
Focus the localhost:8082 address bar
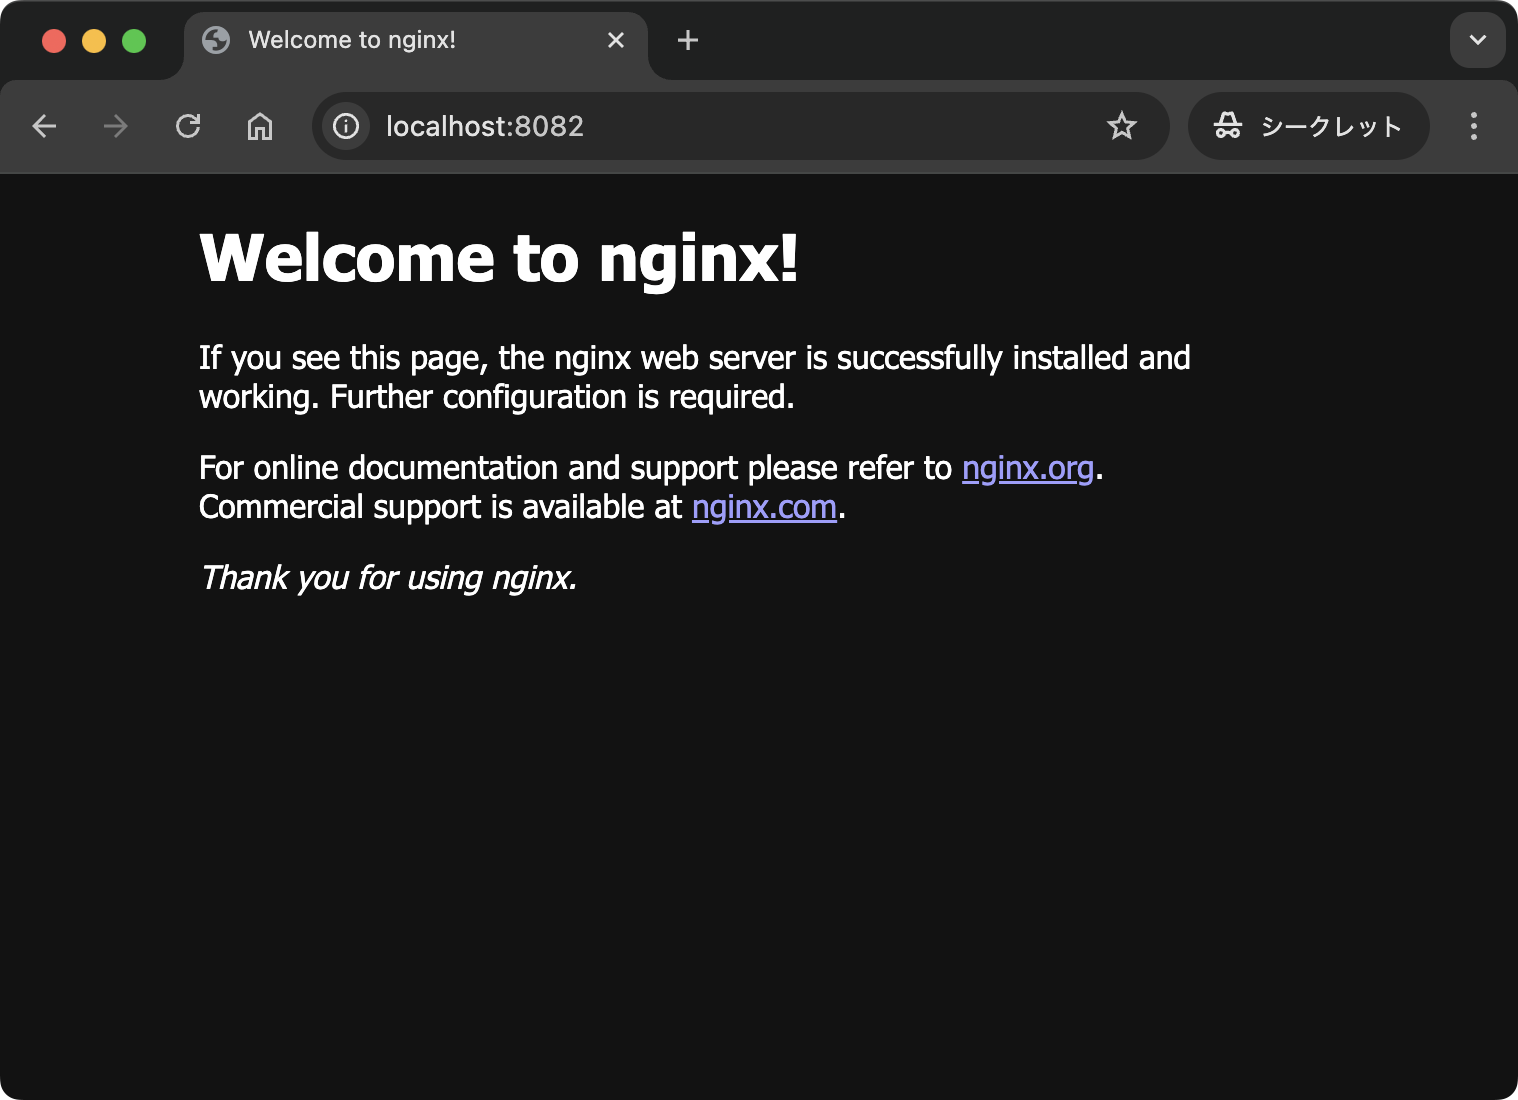click(x=700, y=126)
